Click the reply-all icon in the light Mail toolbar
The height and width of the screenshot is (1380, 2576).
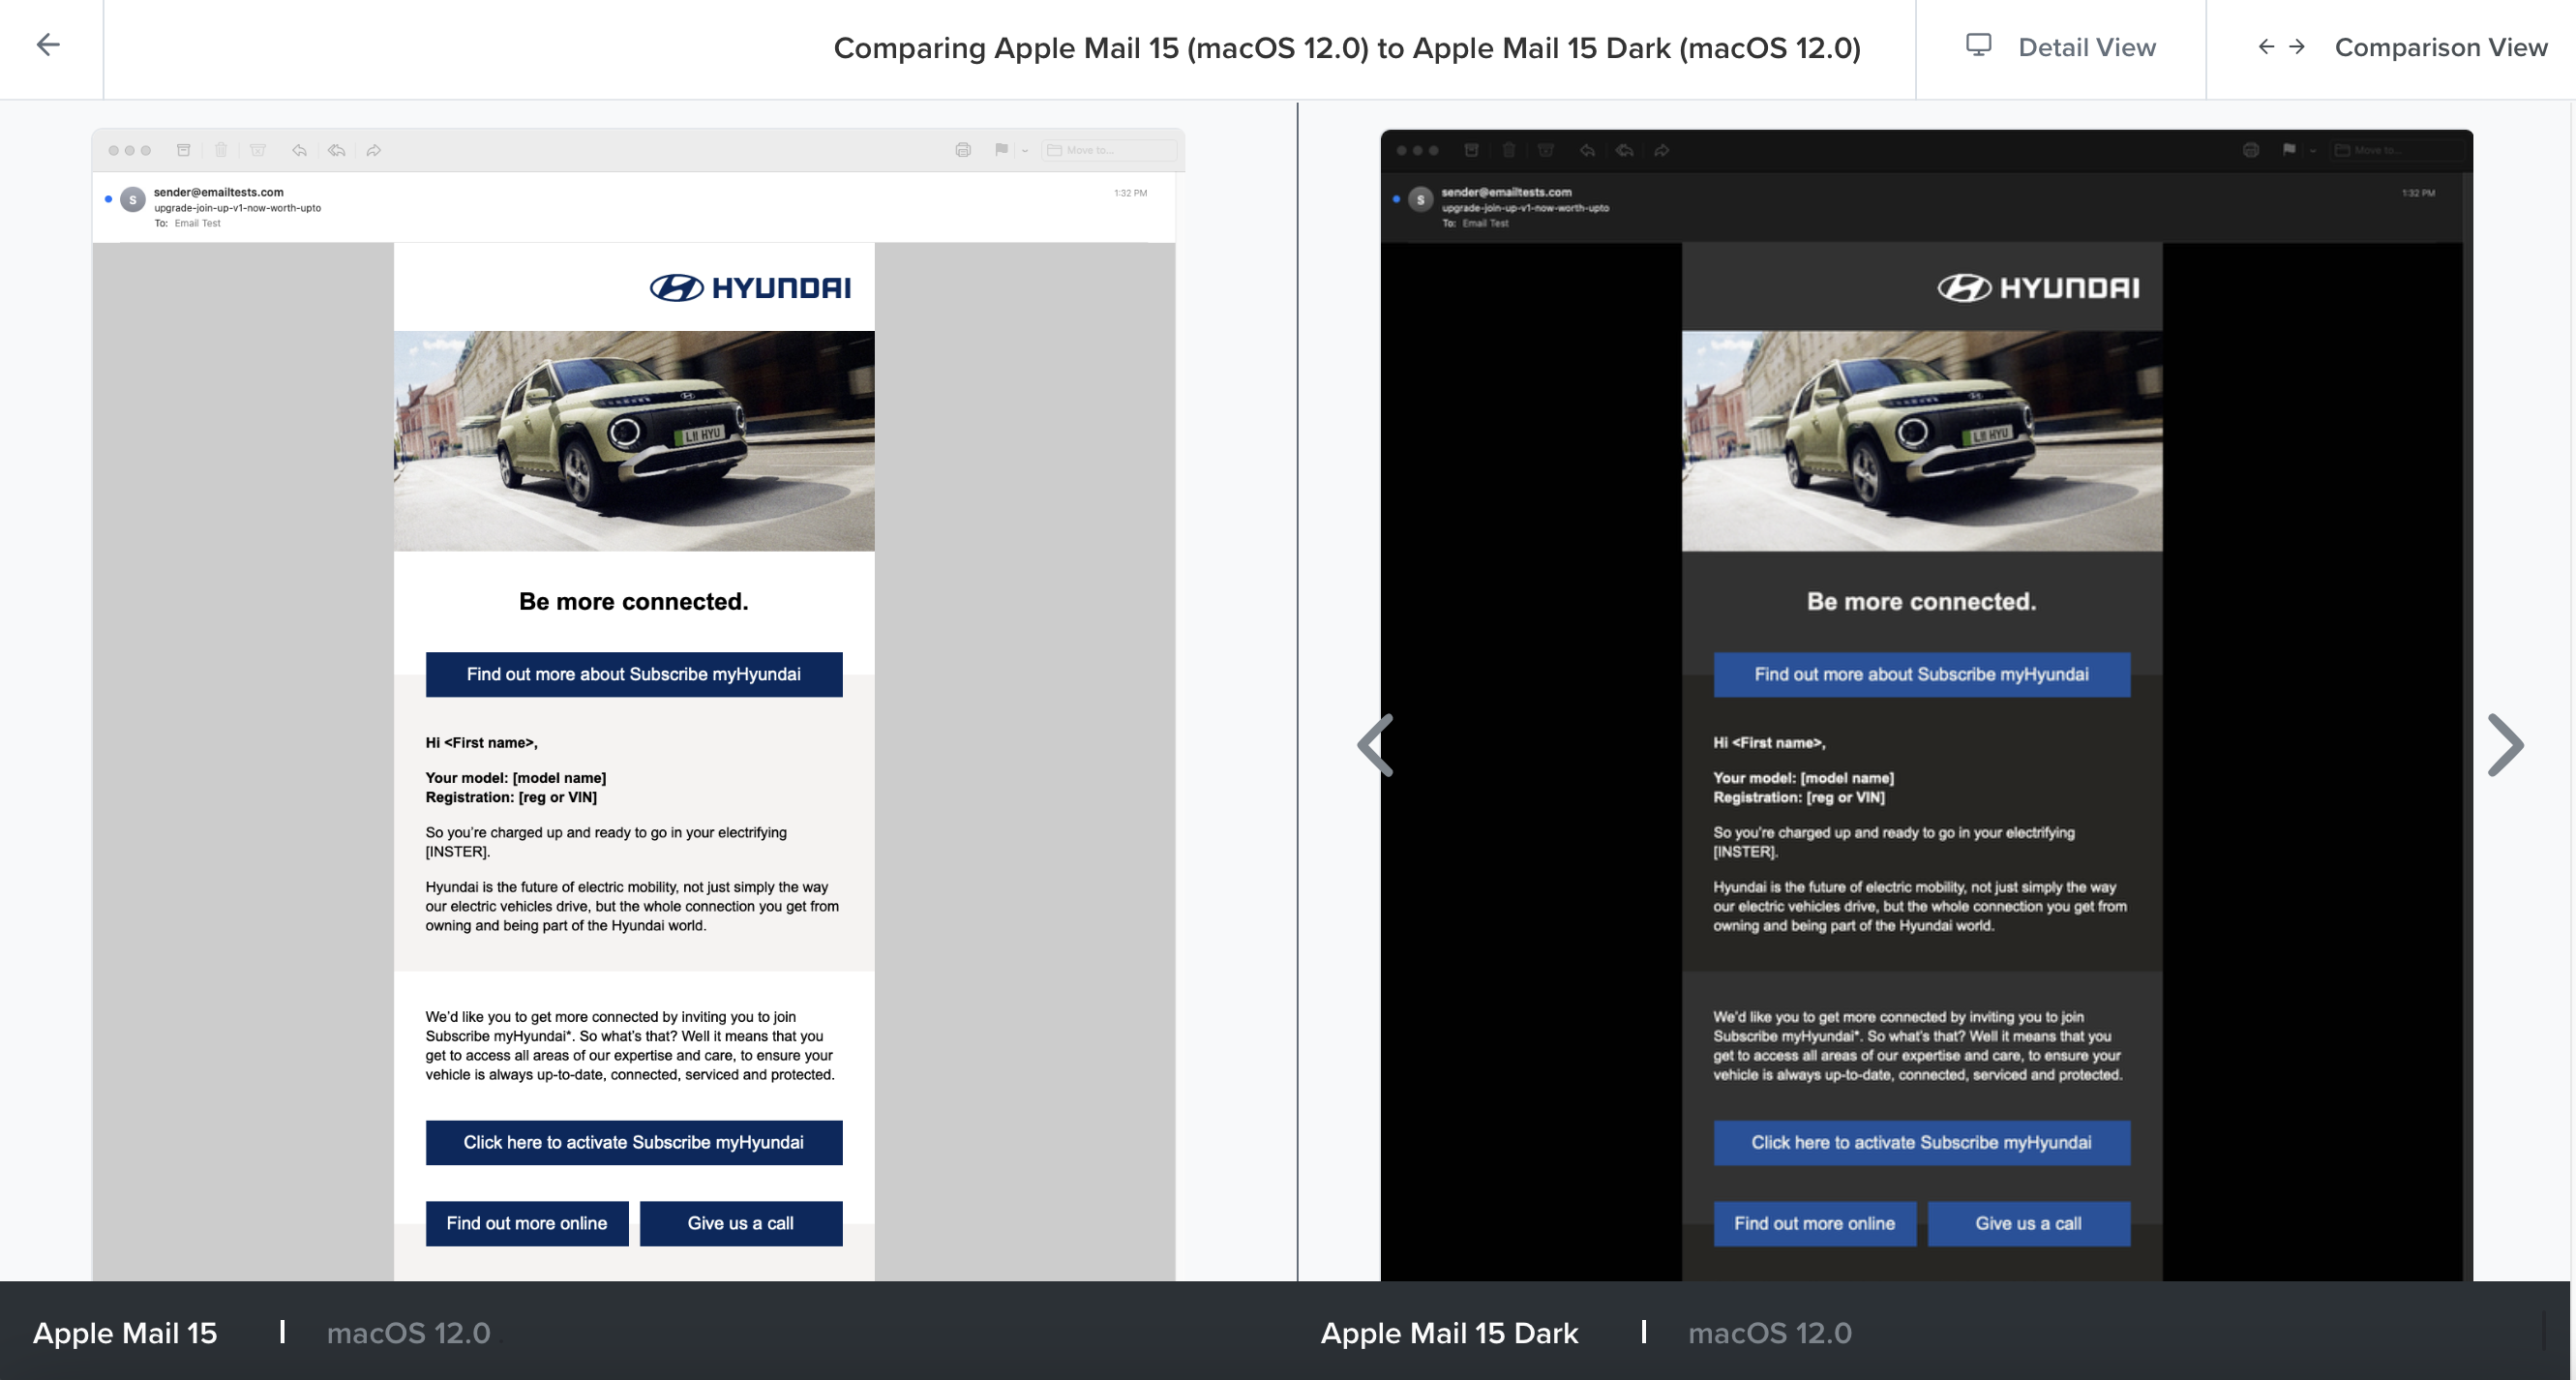tap(337, 150)
